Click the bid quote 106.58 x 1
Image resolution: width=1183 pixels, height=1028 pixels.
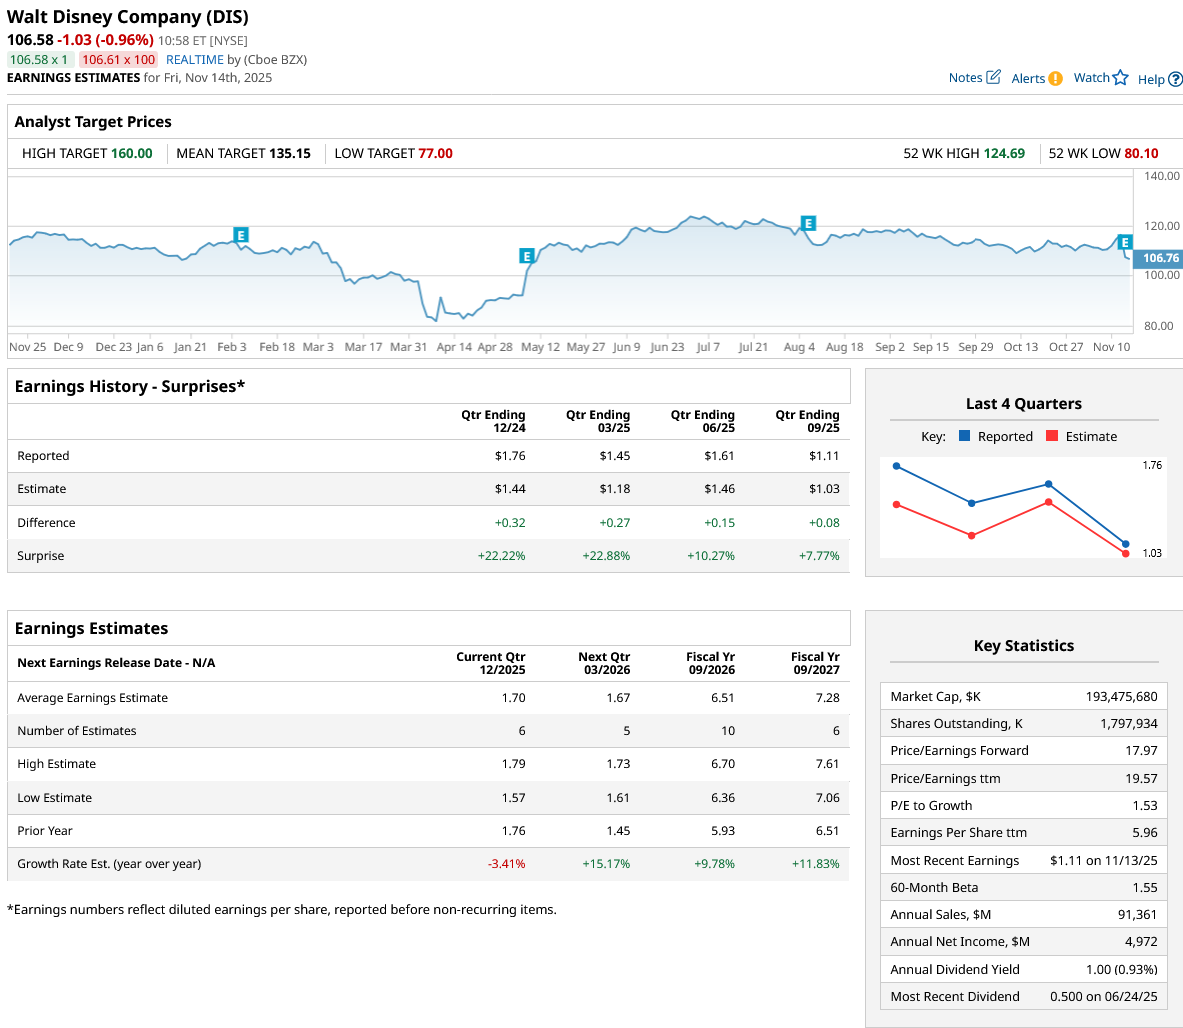pyautogui.click(x=39, y=60)
